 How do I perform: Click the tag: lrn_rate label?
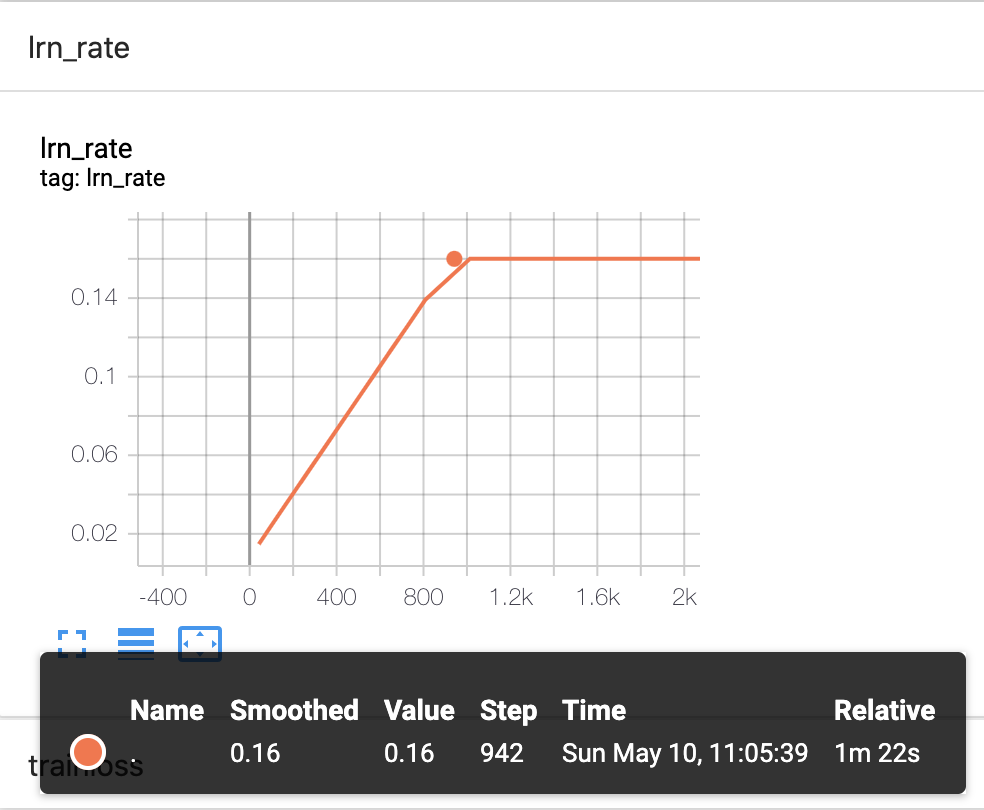click(x=103, y=178)
